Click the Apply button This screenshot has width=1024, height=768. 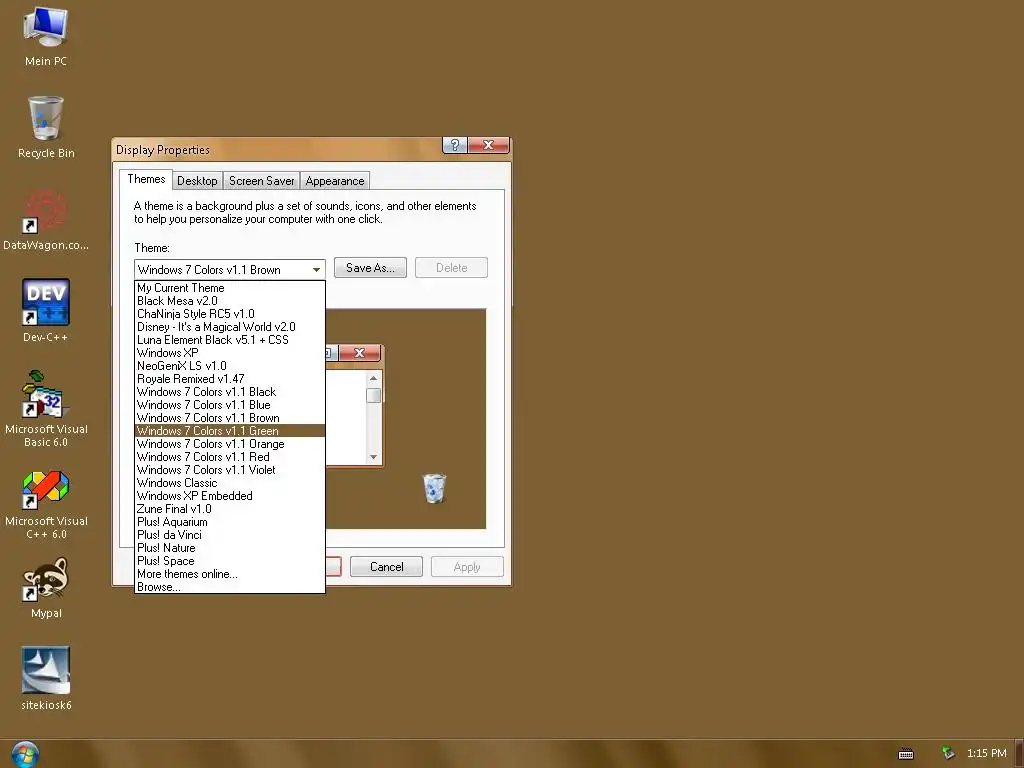coord(467,567)
